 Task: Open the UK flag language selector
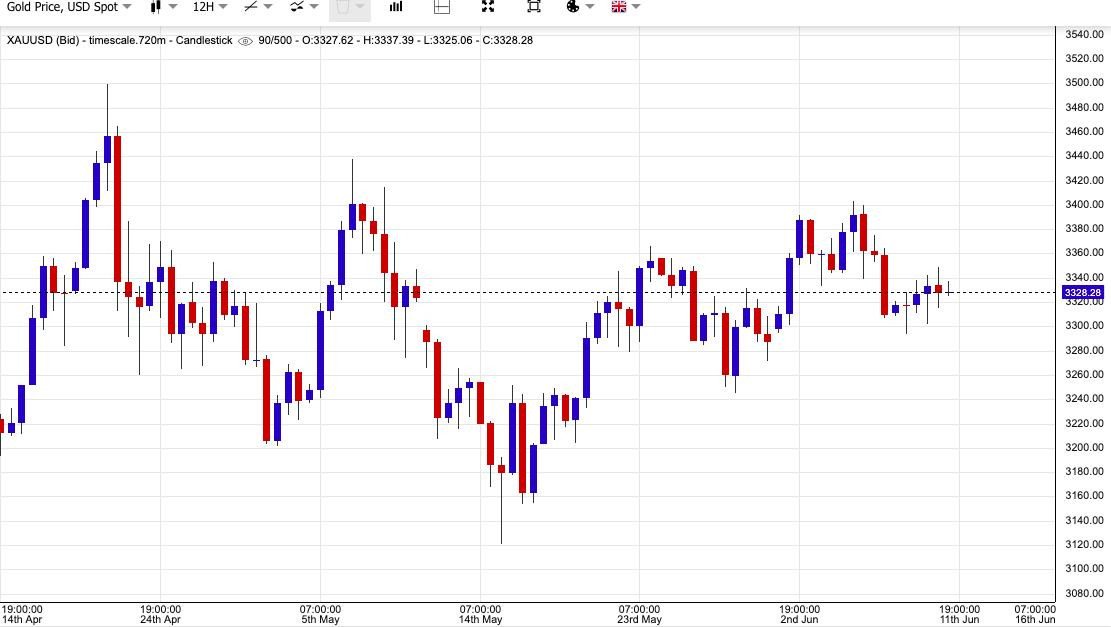tap(618, 7)
